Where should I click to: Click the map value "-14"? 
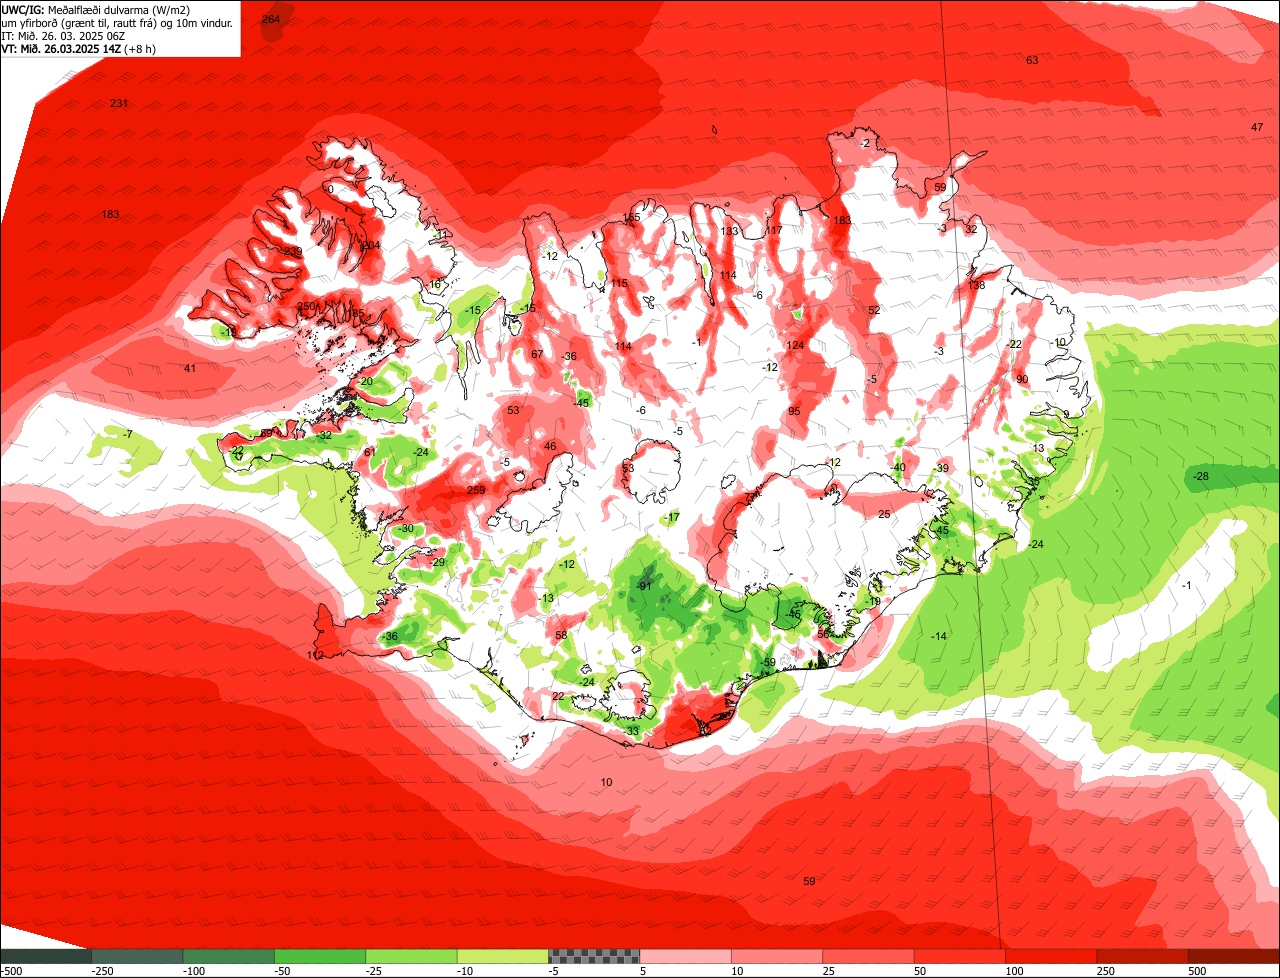point(938,637)
